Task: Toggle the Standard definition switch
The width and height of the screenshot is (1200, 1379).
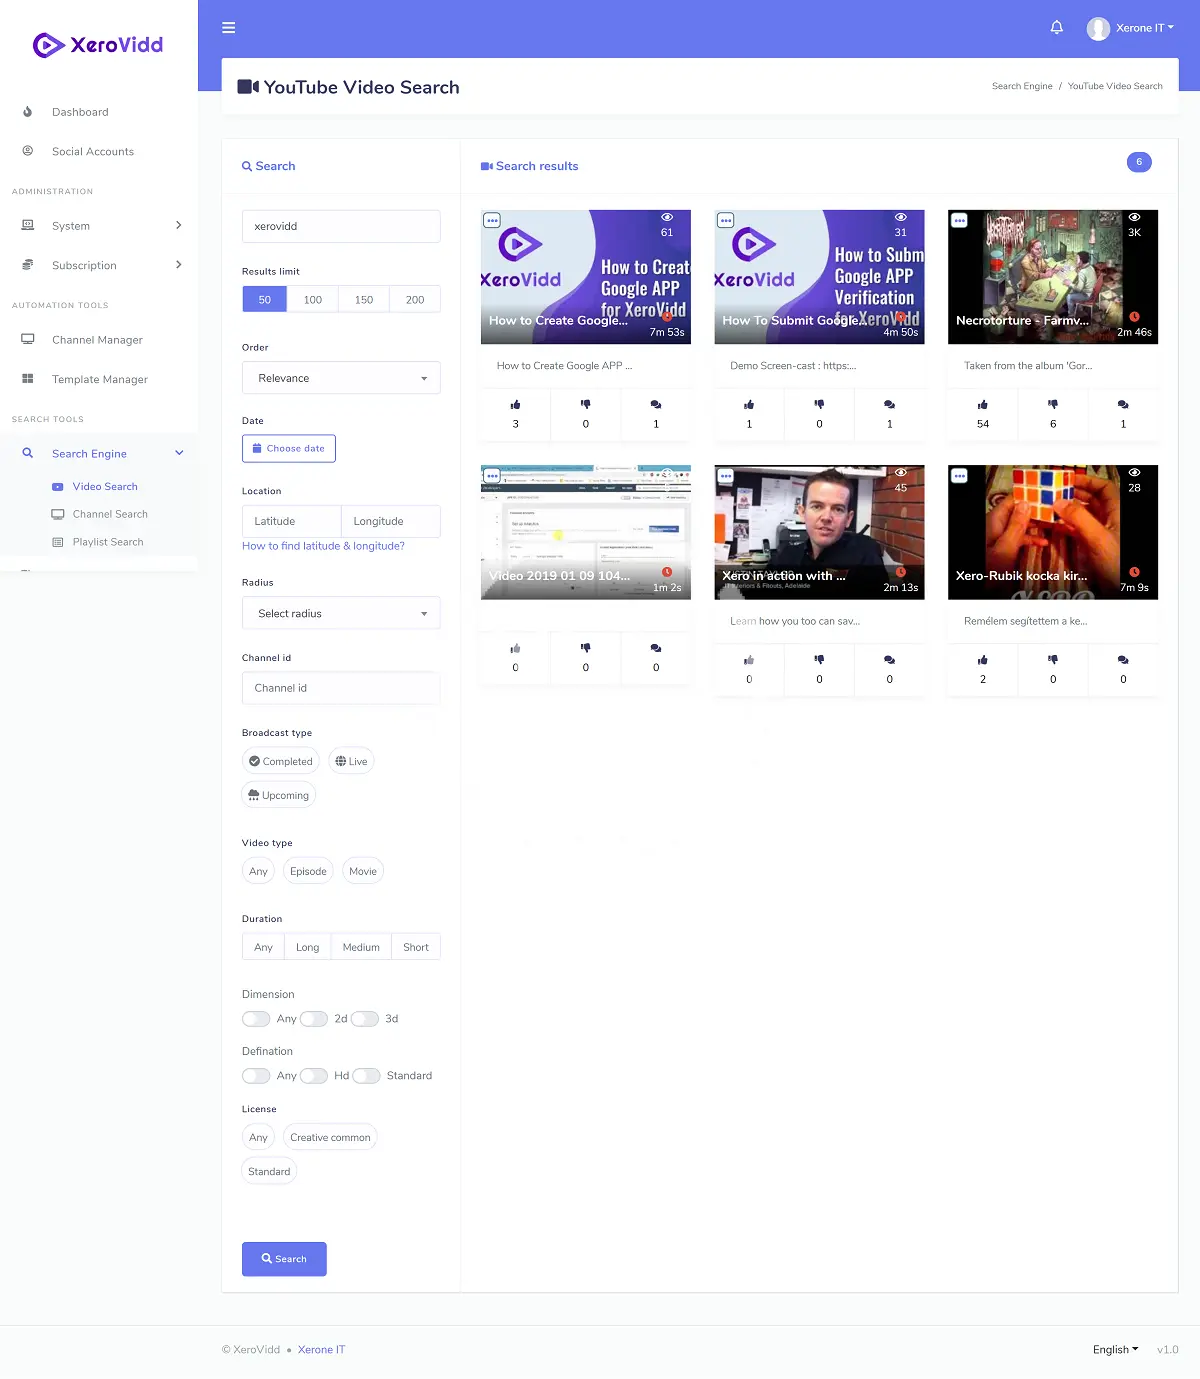Action: 366,1076
